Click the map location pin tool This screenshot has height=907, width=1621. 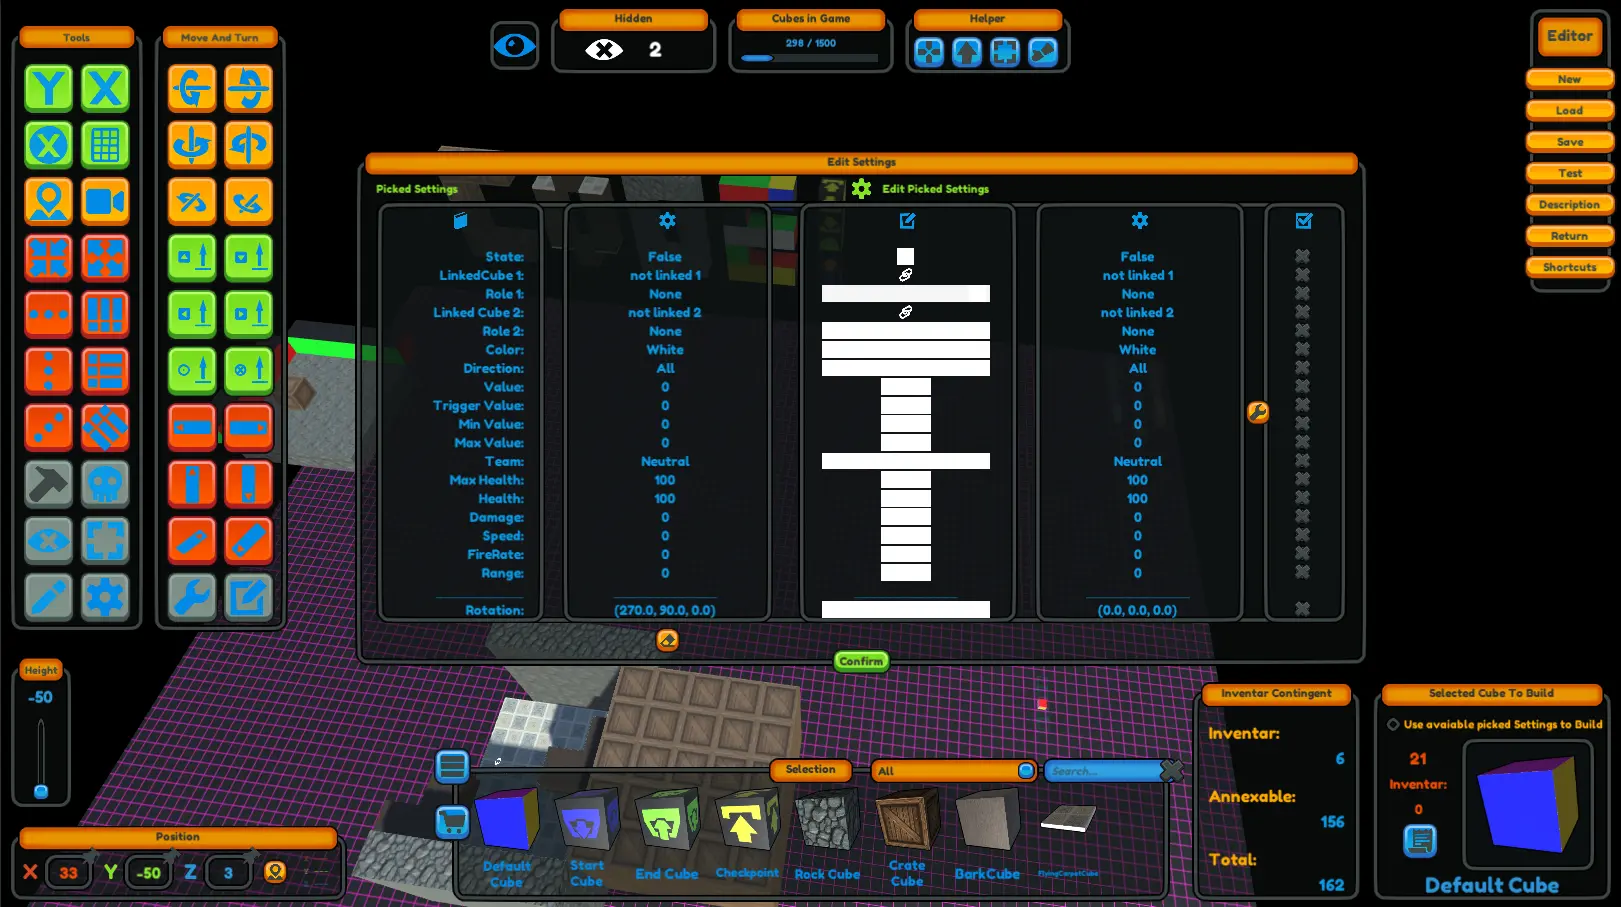click(48, 202)
